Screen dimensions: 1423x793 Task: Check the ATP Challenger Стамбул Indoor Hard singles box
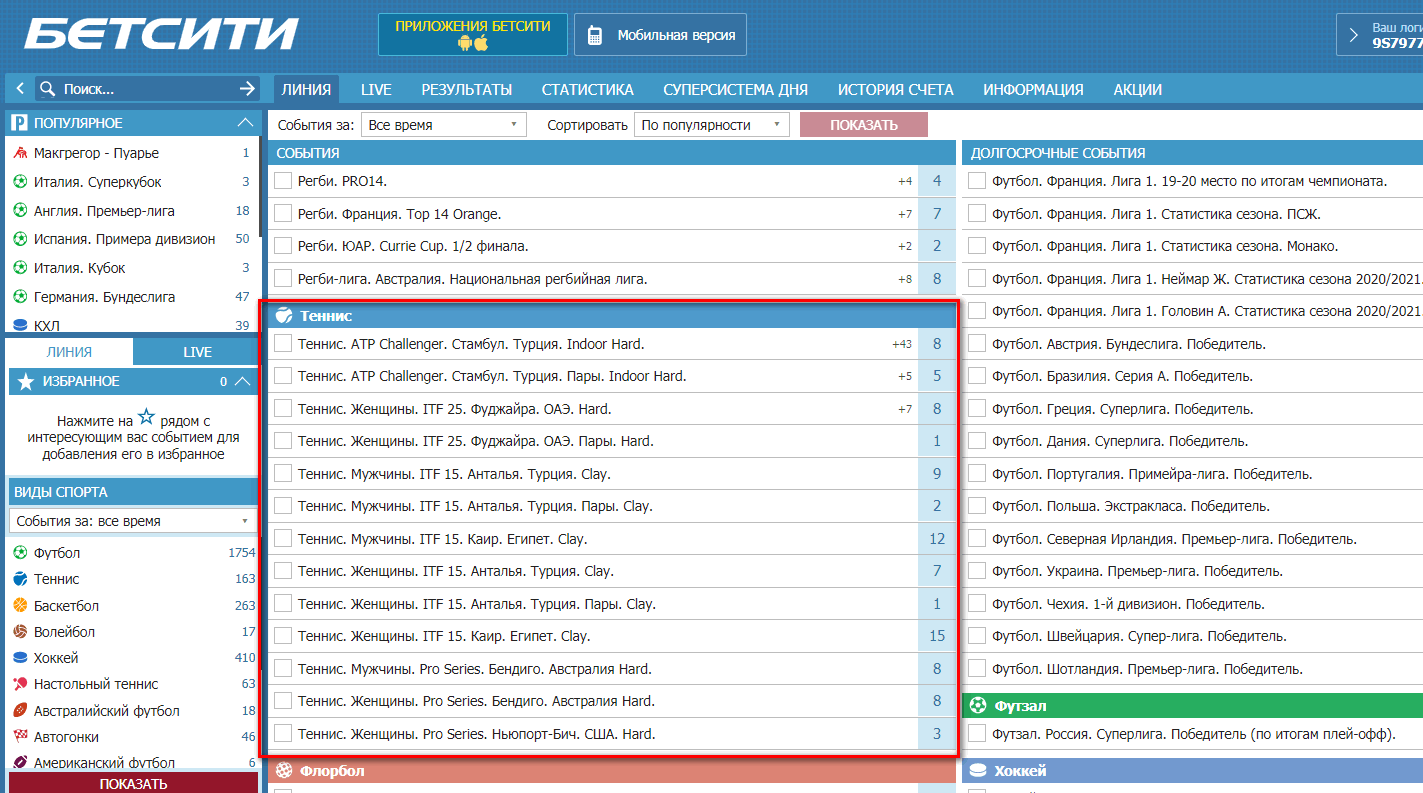pyautogui.click(x=283, y=344)
